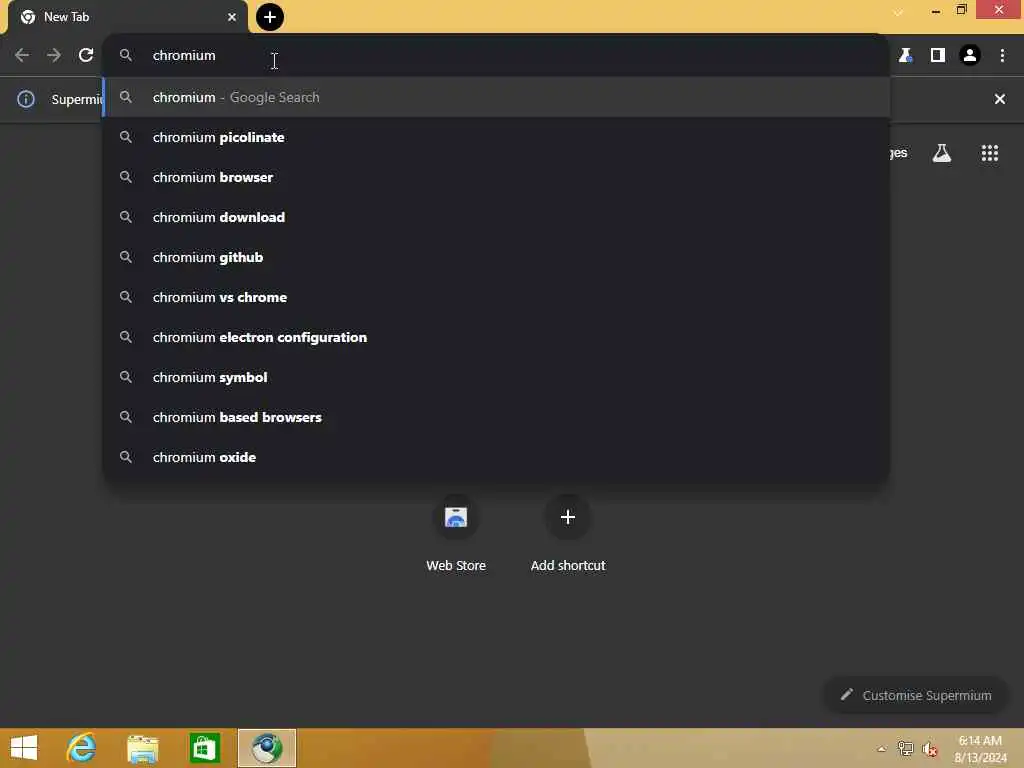The image size is (1024, 768).
Task: Click the muted volume tray icon
Action: click(930, 749)
